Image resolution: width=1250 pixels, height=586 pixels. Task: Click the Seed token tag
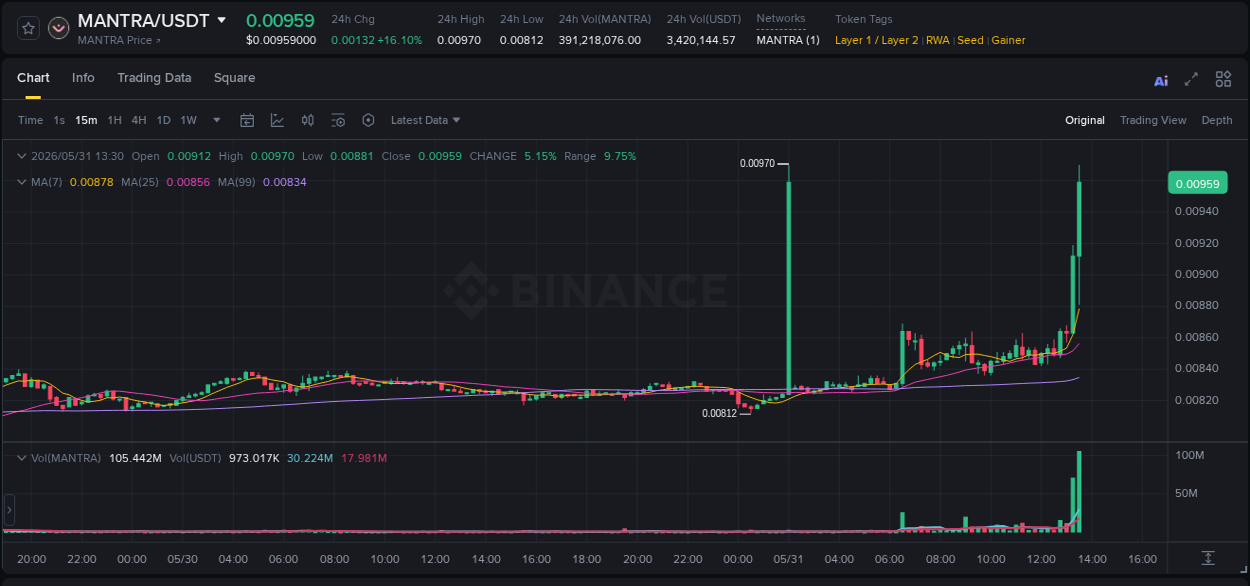970,40
